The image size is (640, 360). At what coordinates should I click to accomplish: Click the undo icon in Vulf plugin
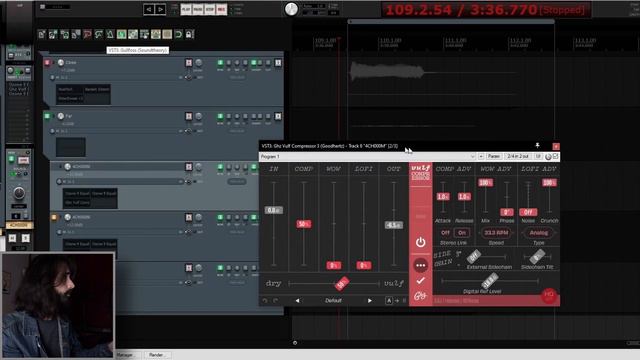265,301
